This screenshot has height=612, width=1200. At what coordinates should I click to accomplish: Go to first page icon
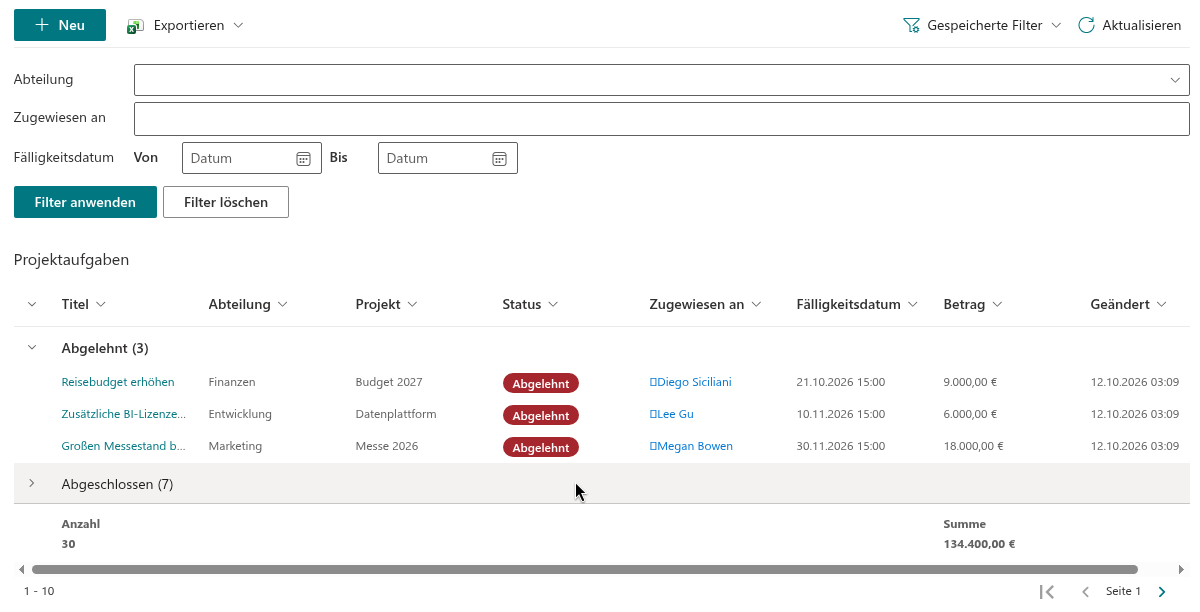coord(1047,592)
